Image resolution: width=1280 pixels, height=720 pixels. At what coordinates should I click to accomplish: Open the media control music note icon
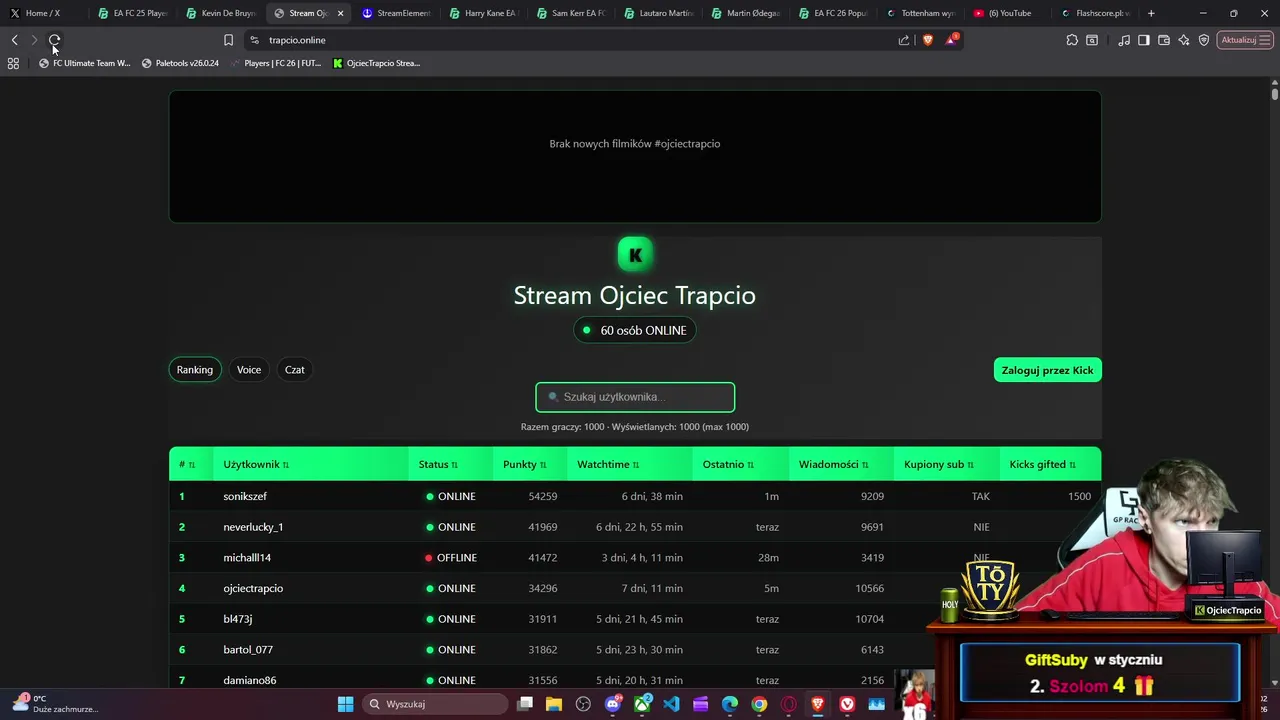pos(1124,40)
